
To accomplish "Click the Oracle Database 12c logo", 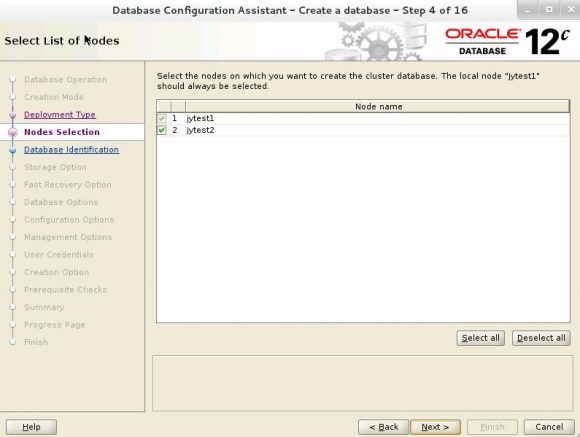I will [508, 41].
